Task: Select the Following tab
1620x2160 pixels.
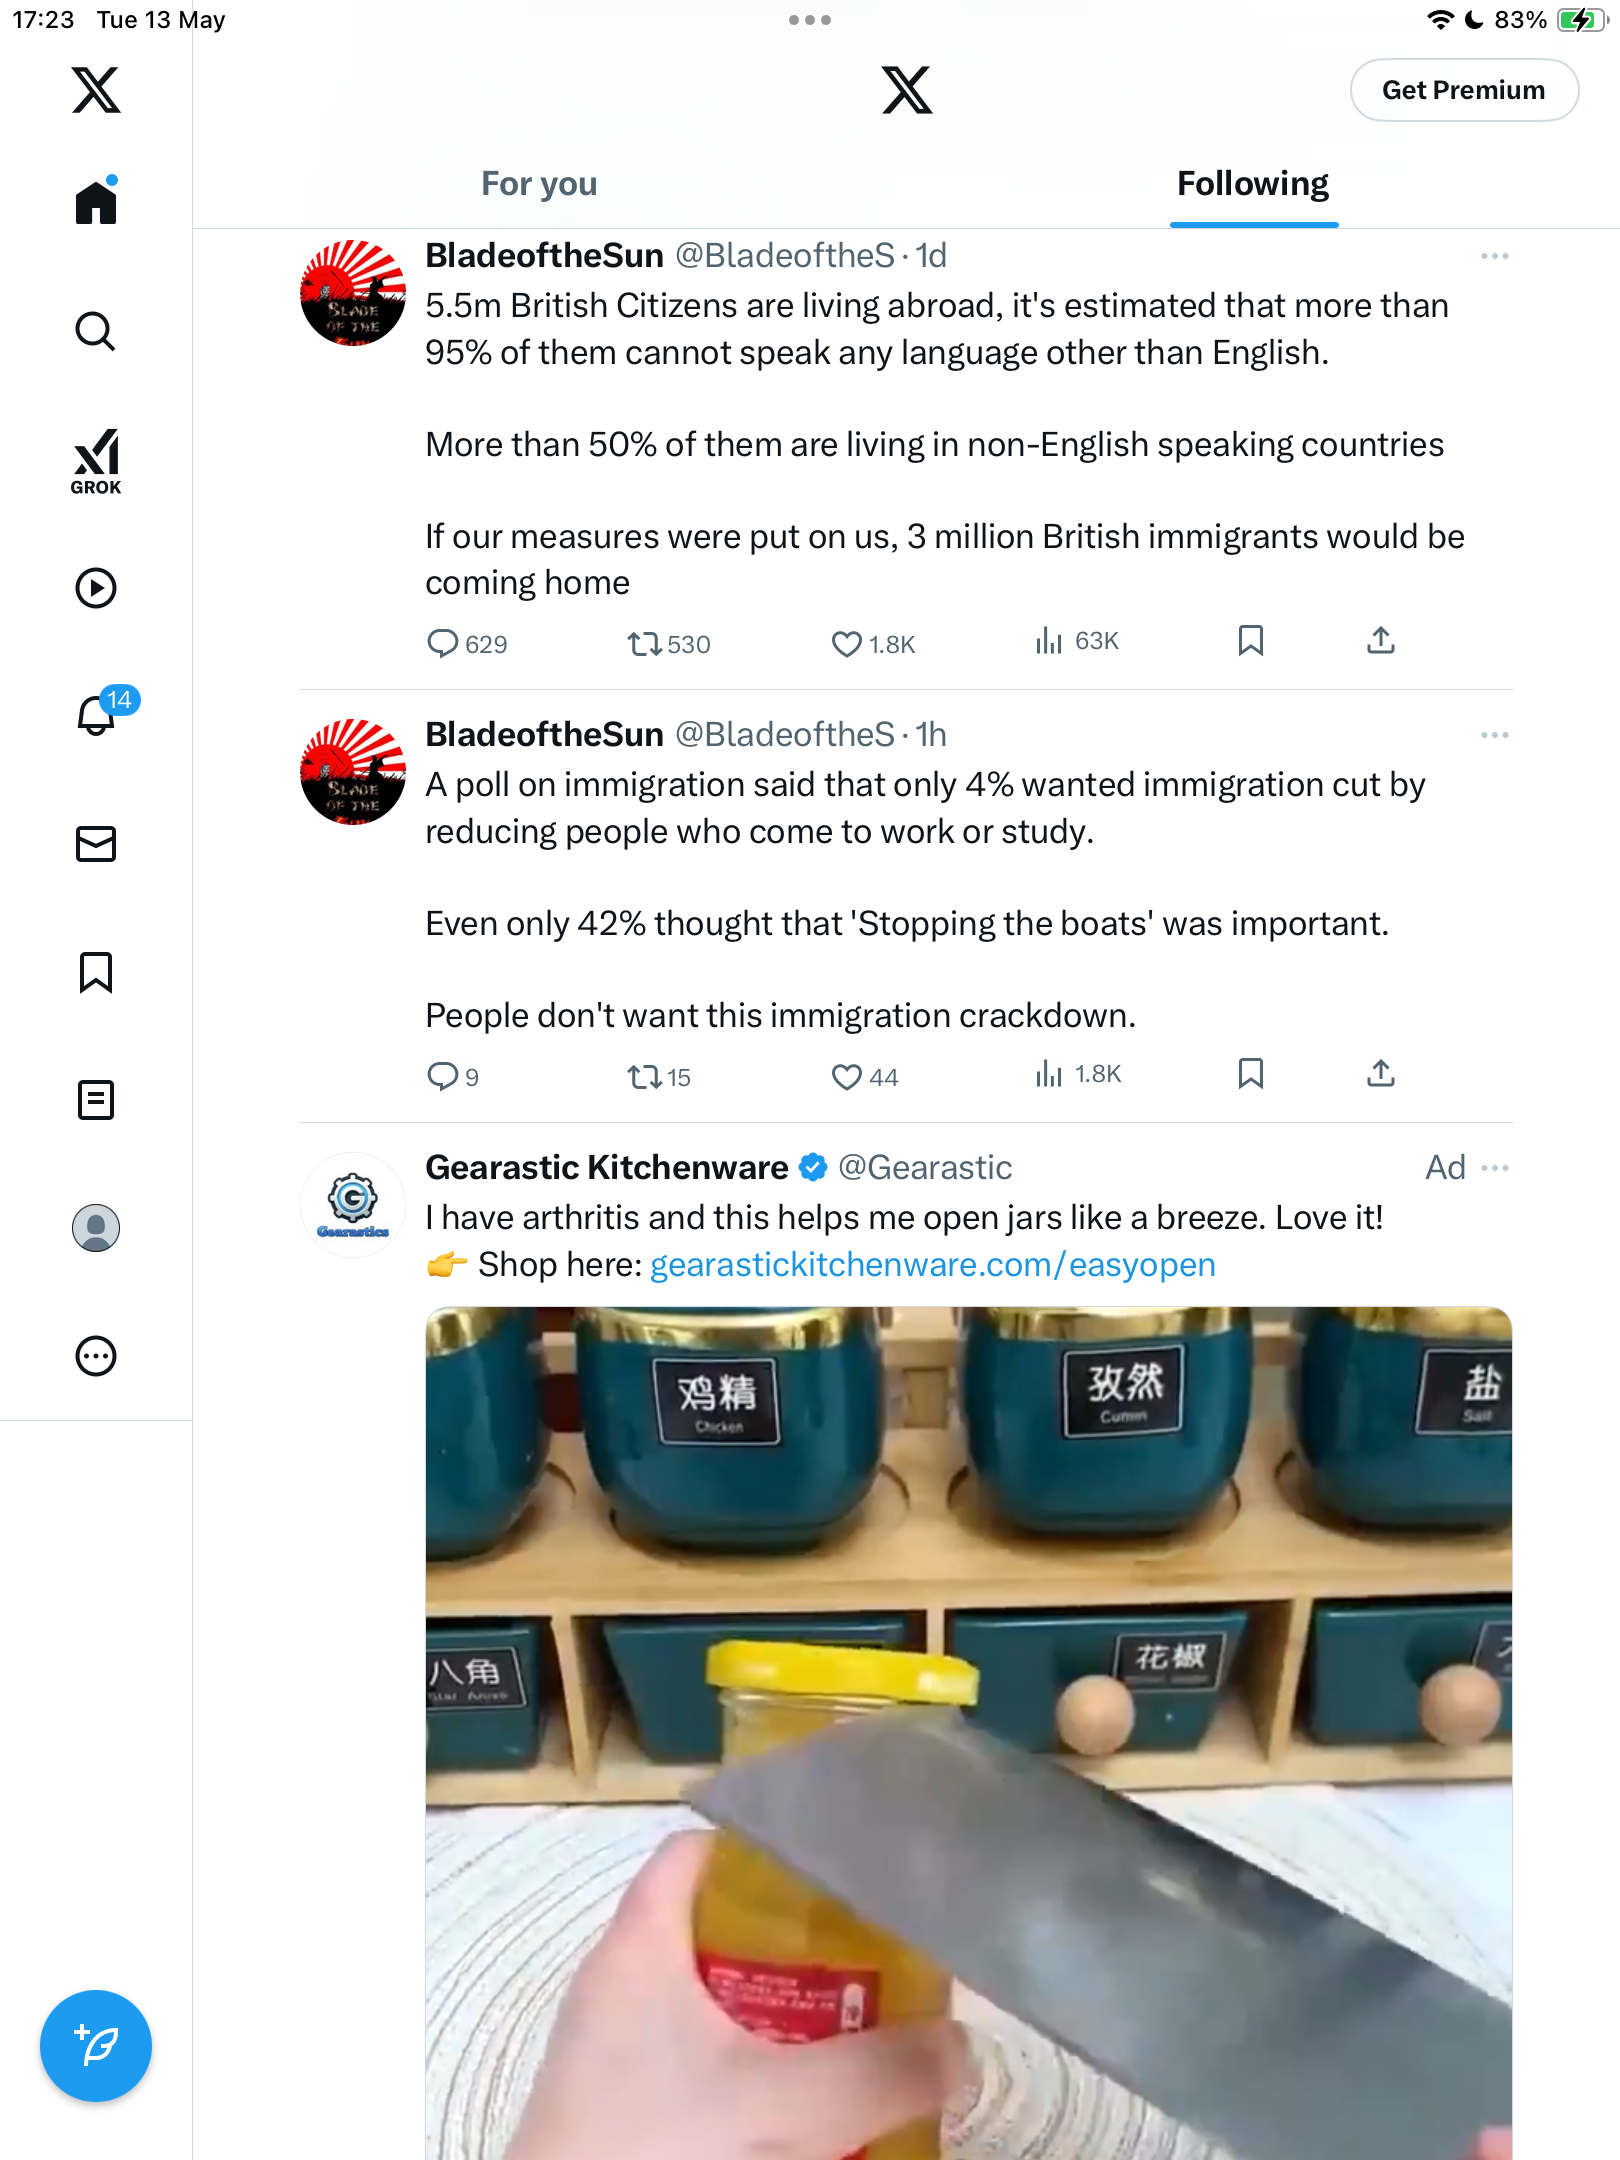Action: coord(1253,184)
